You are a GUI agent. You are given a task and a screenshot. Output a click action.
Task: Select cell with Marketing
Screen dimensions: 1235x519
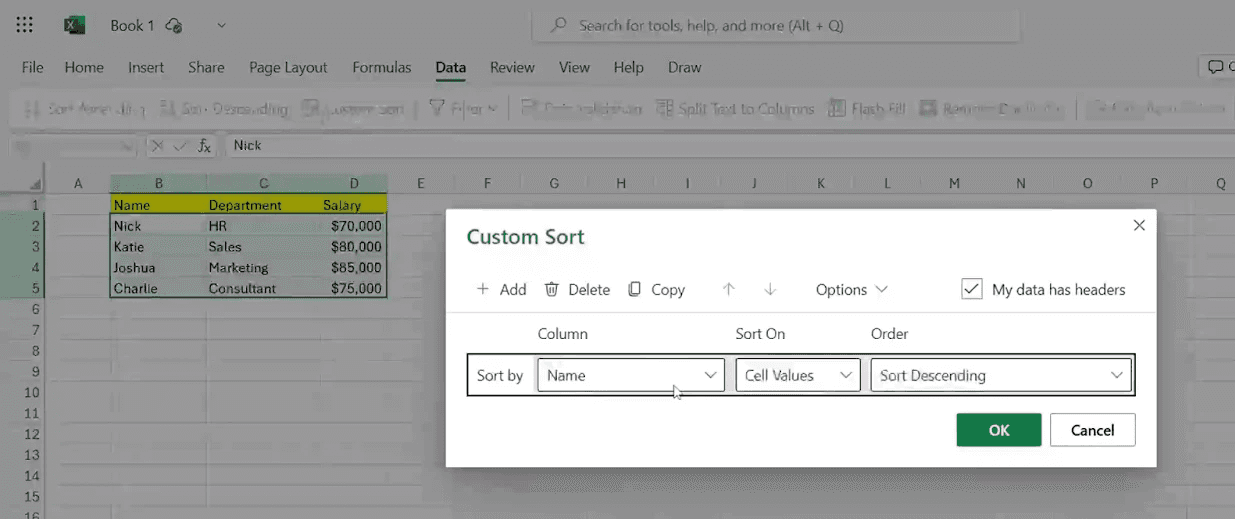(263, 267)
